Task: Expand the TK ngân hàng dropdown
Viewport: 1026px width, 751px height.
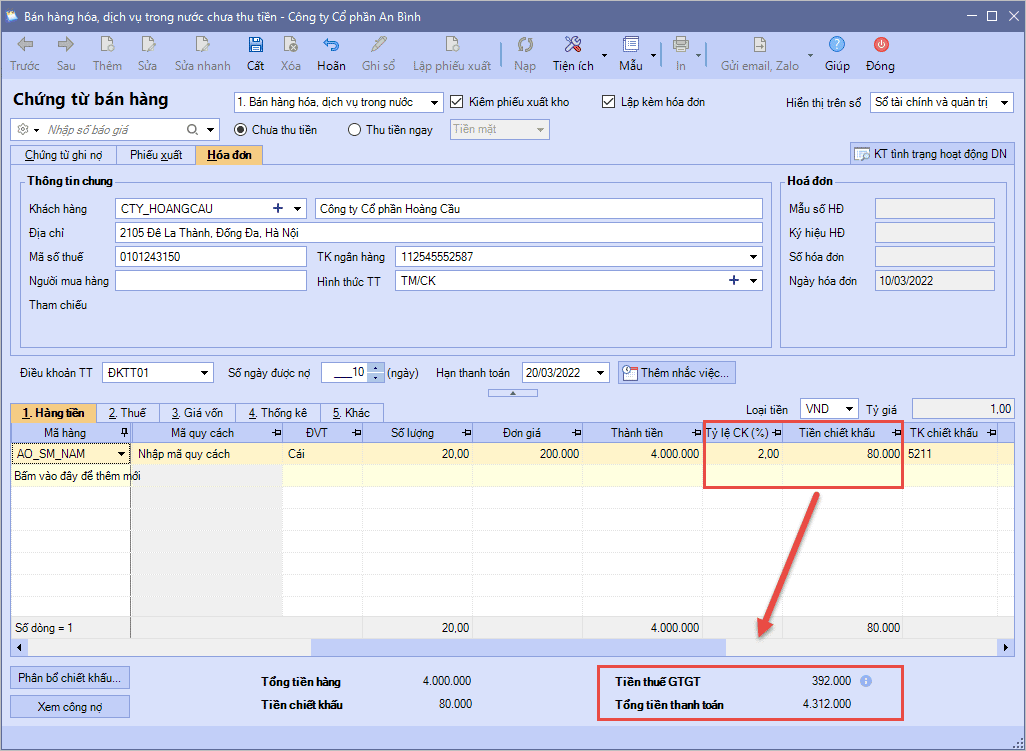Action: pos(754,257)
